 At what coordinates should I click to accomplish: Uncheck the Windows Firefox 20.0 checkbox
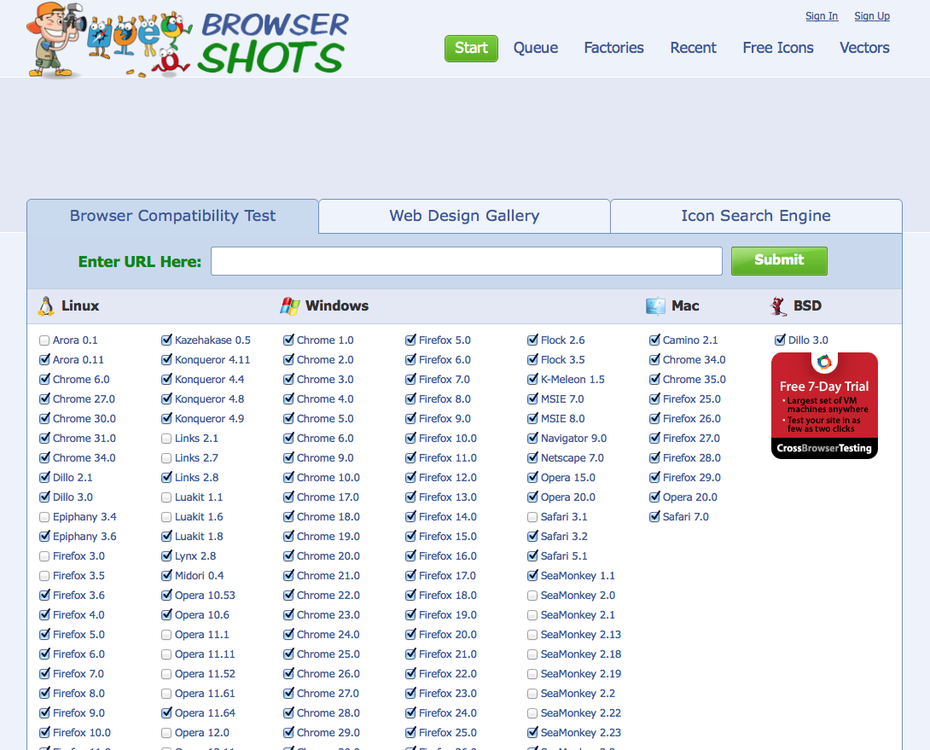(x=410, y=634)
